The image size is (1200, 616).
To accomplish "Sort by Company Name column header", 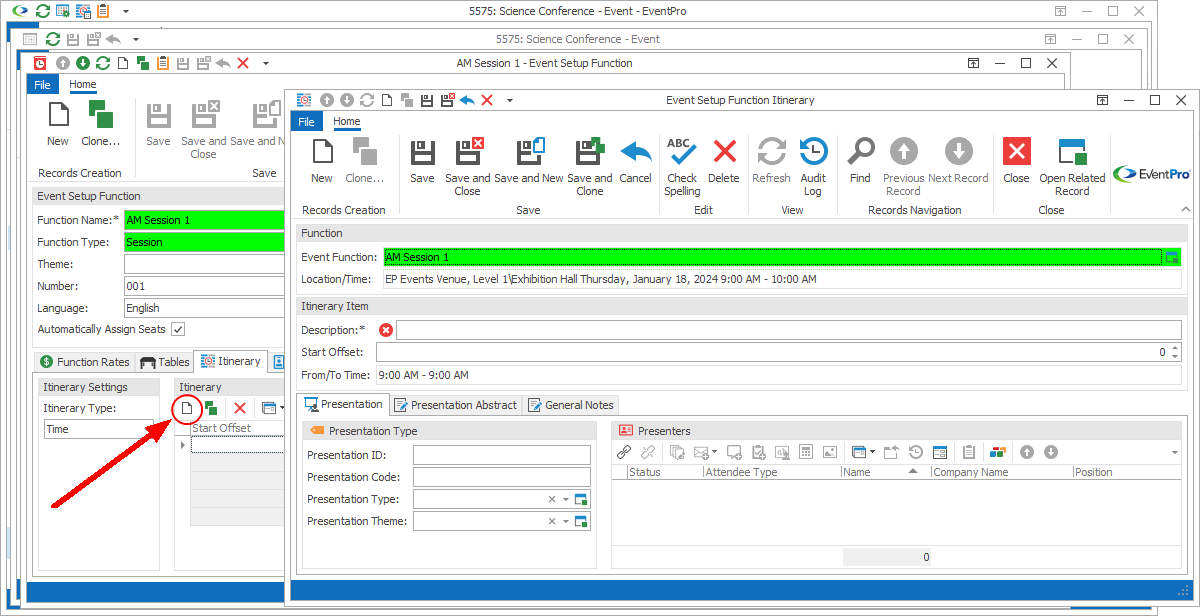I will point(1001,472).
